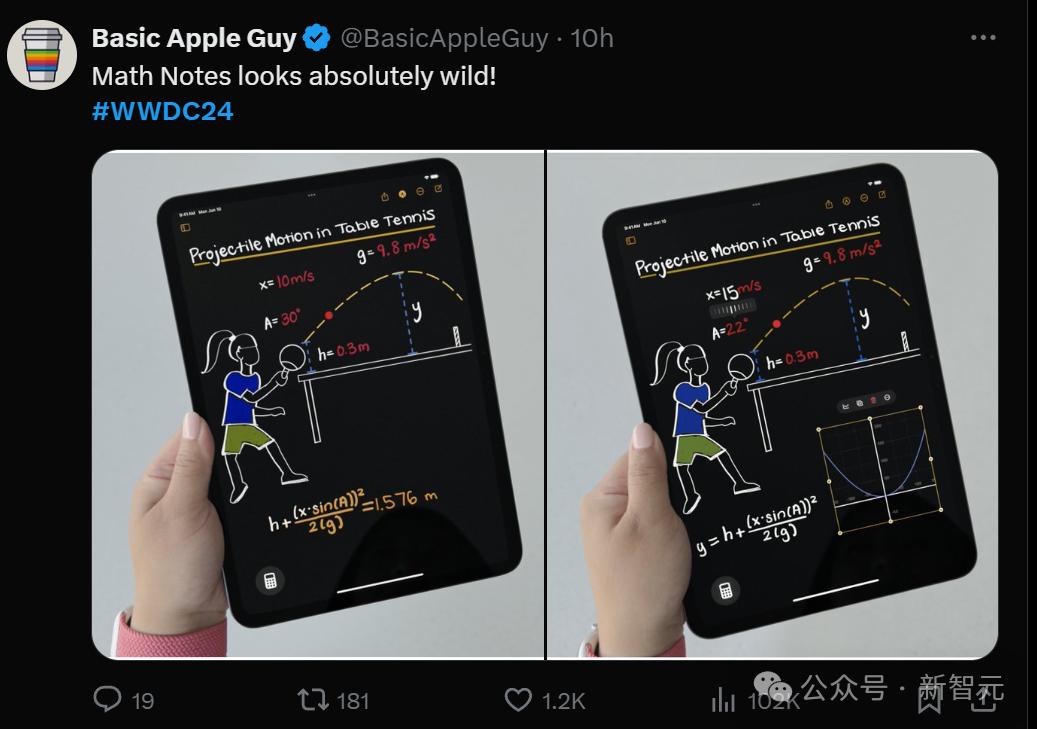Open the 10h timestamp link
The width and height of the screenshot is (1037, 729).
[x=592, y=39]
